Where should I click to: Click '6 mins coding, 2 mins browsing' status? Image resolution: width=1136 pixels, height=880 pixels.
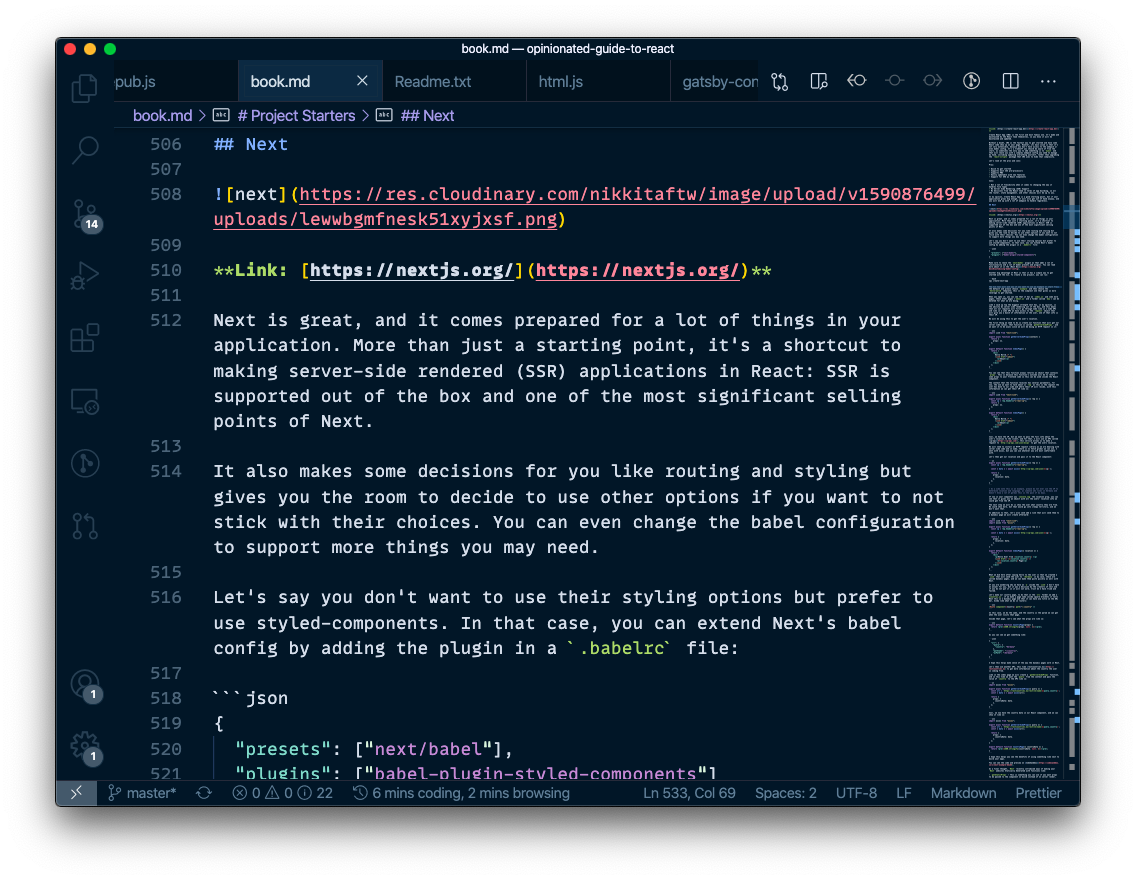(462, 793)
